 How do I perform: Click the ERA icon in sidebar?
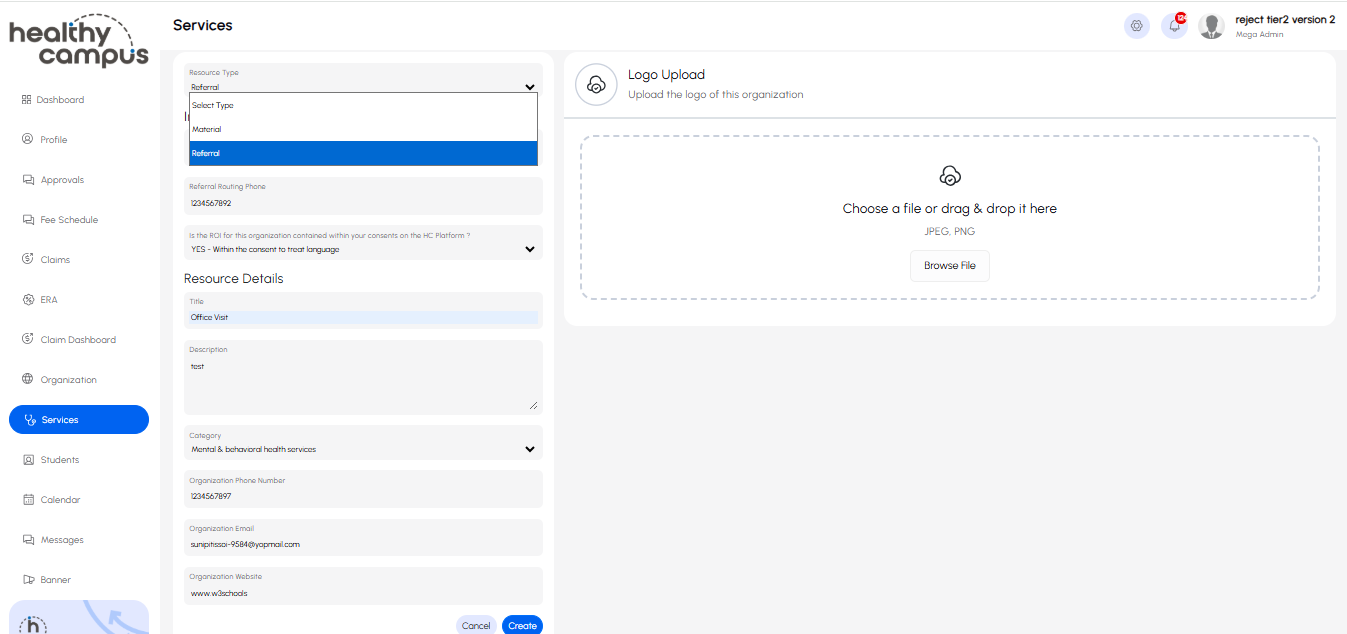(x=28, y=300)
